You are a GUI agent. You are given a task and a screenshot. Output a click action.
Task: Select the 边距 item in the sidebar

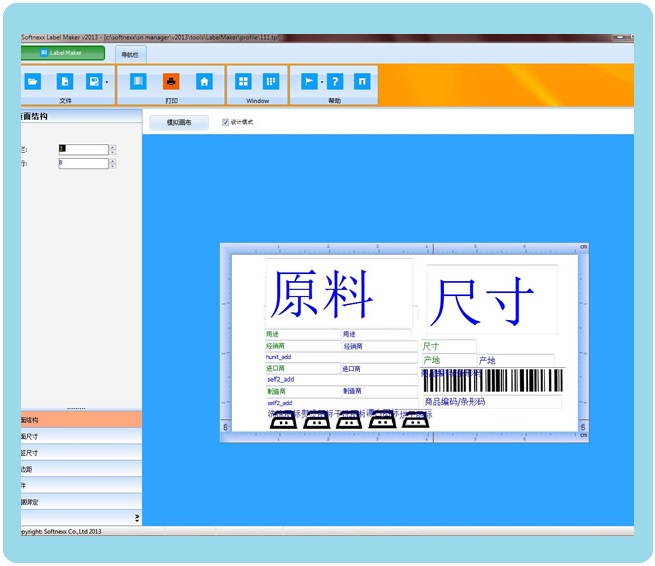click(28, 468)
